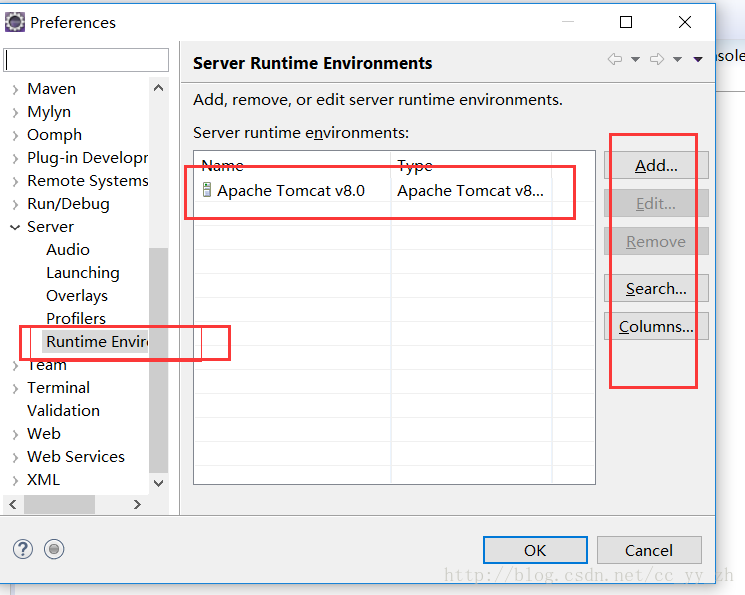
Task: Click the Forward navigation arrow icon
Action: pos(657,59)
